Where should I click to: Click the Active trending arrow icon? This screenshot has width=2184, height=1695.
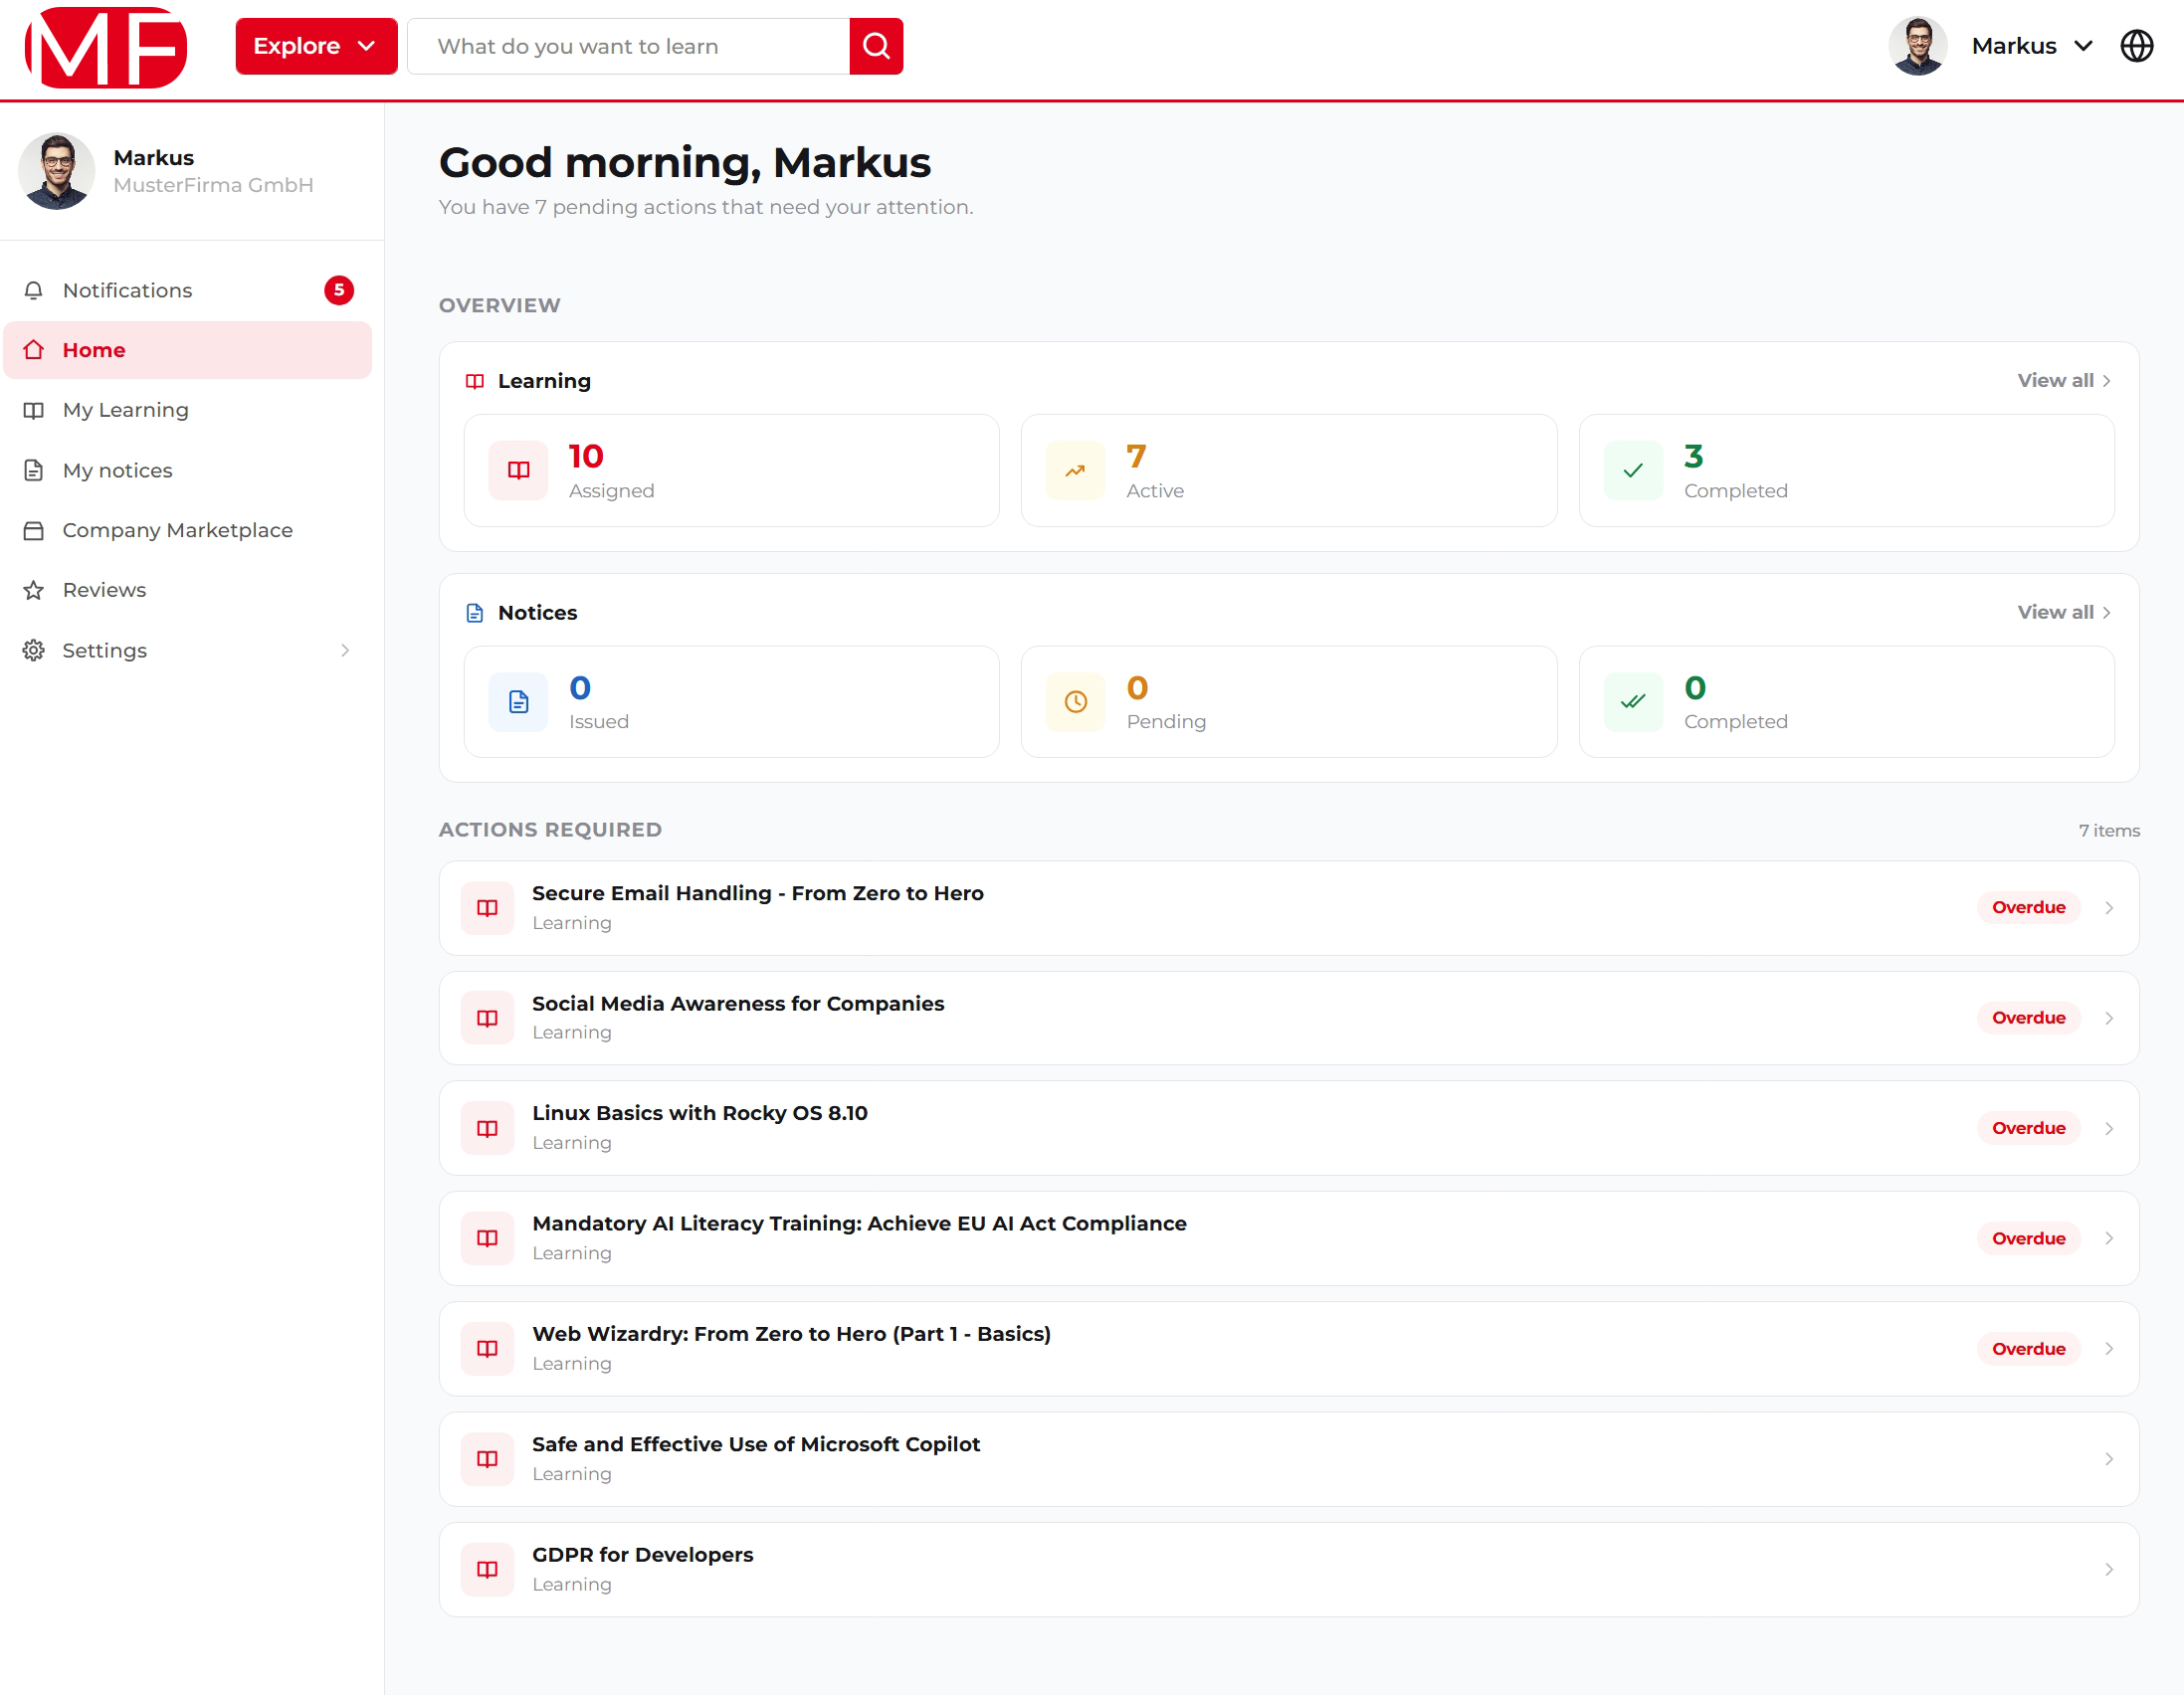point(1075,470)
